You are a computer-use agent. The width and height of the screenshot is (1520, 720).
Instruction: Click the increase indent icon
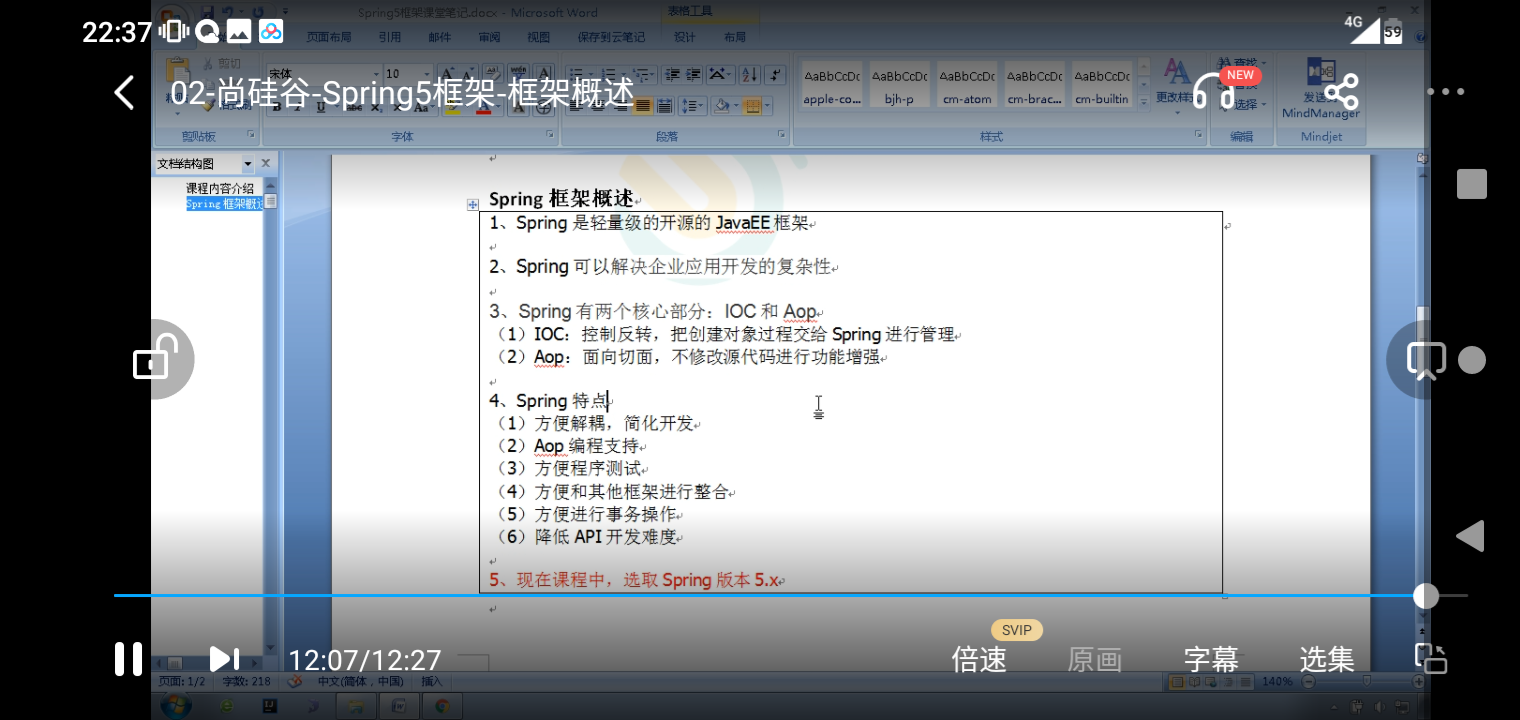693,74
